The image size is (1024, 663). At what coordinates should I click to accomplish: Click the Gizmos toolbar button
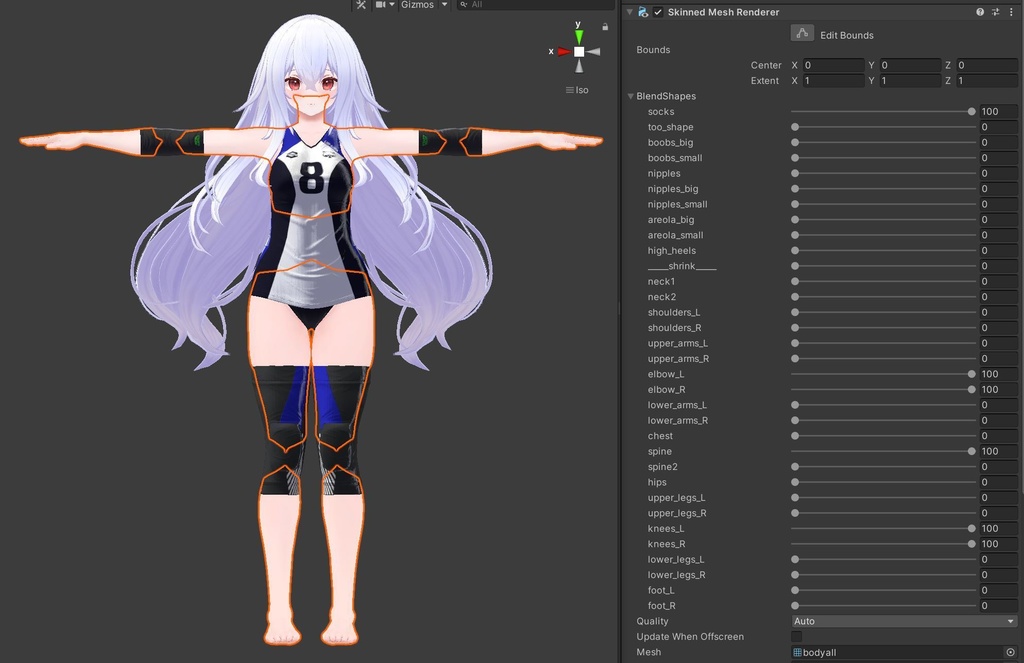(417, 5)
